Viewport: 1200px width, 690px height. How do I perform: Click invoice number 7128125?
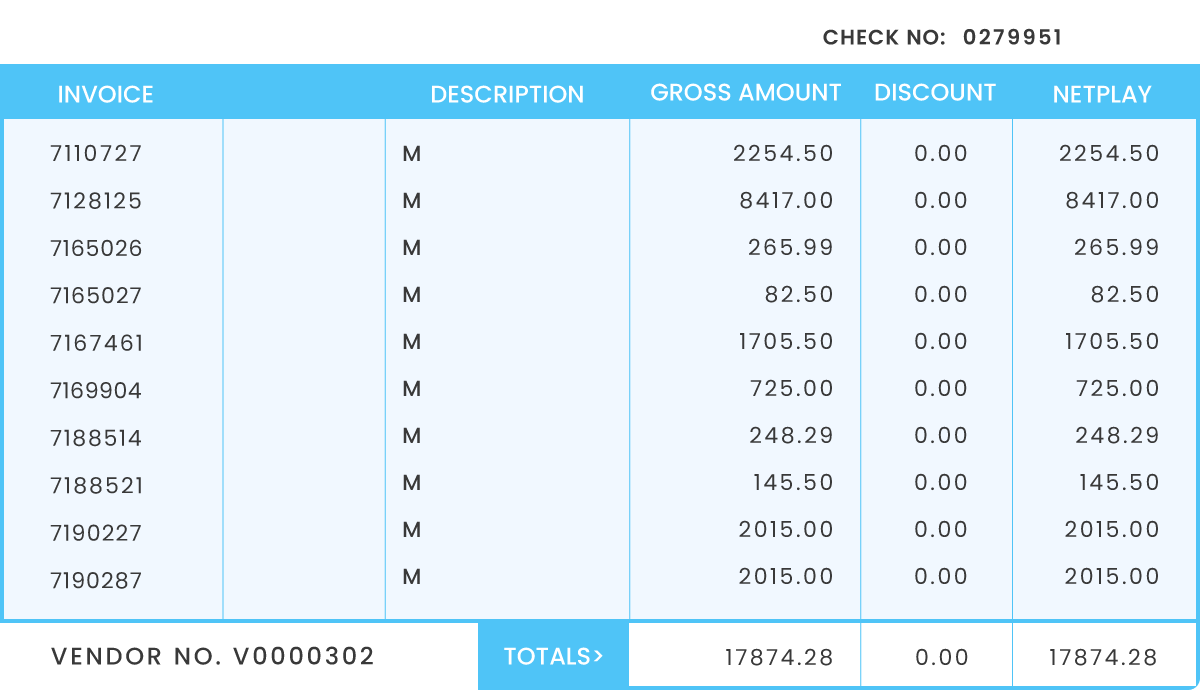pos(96,201)
